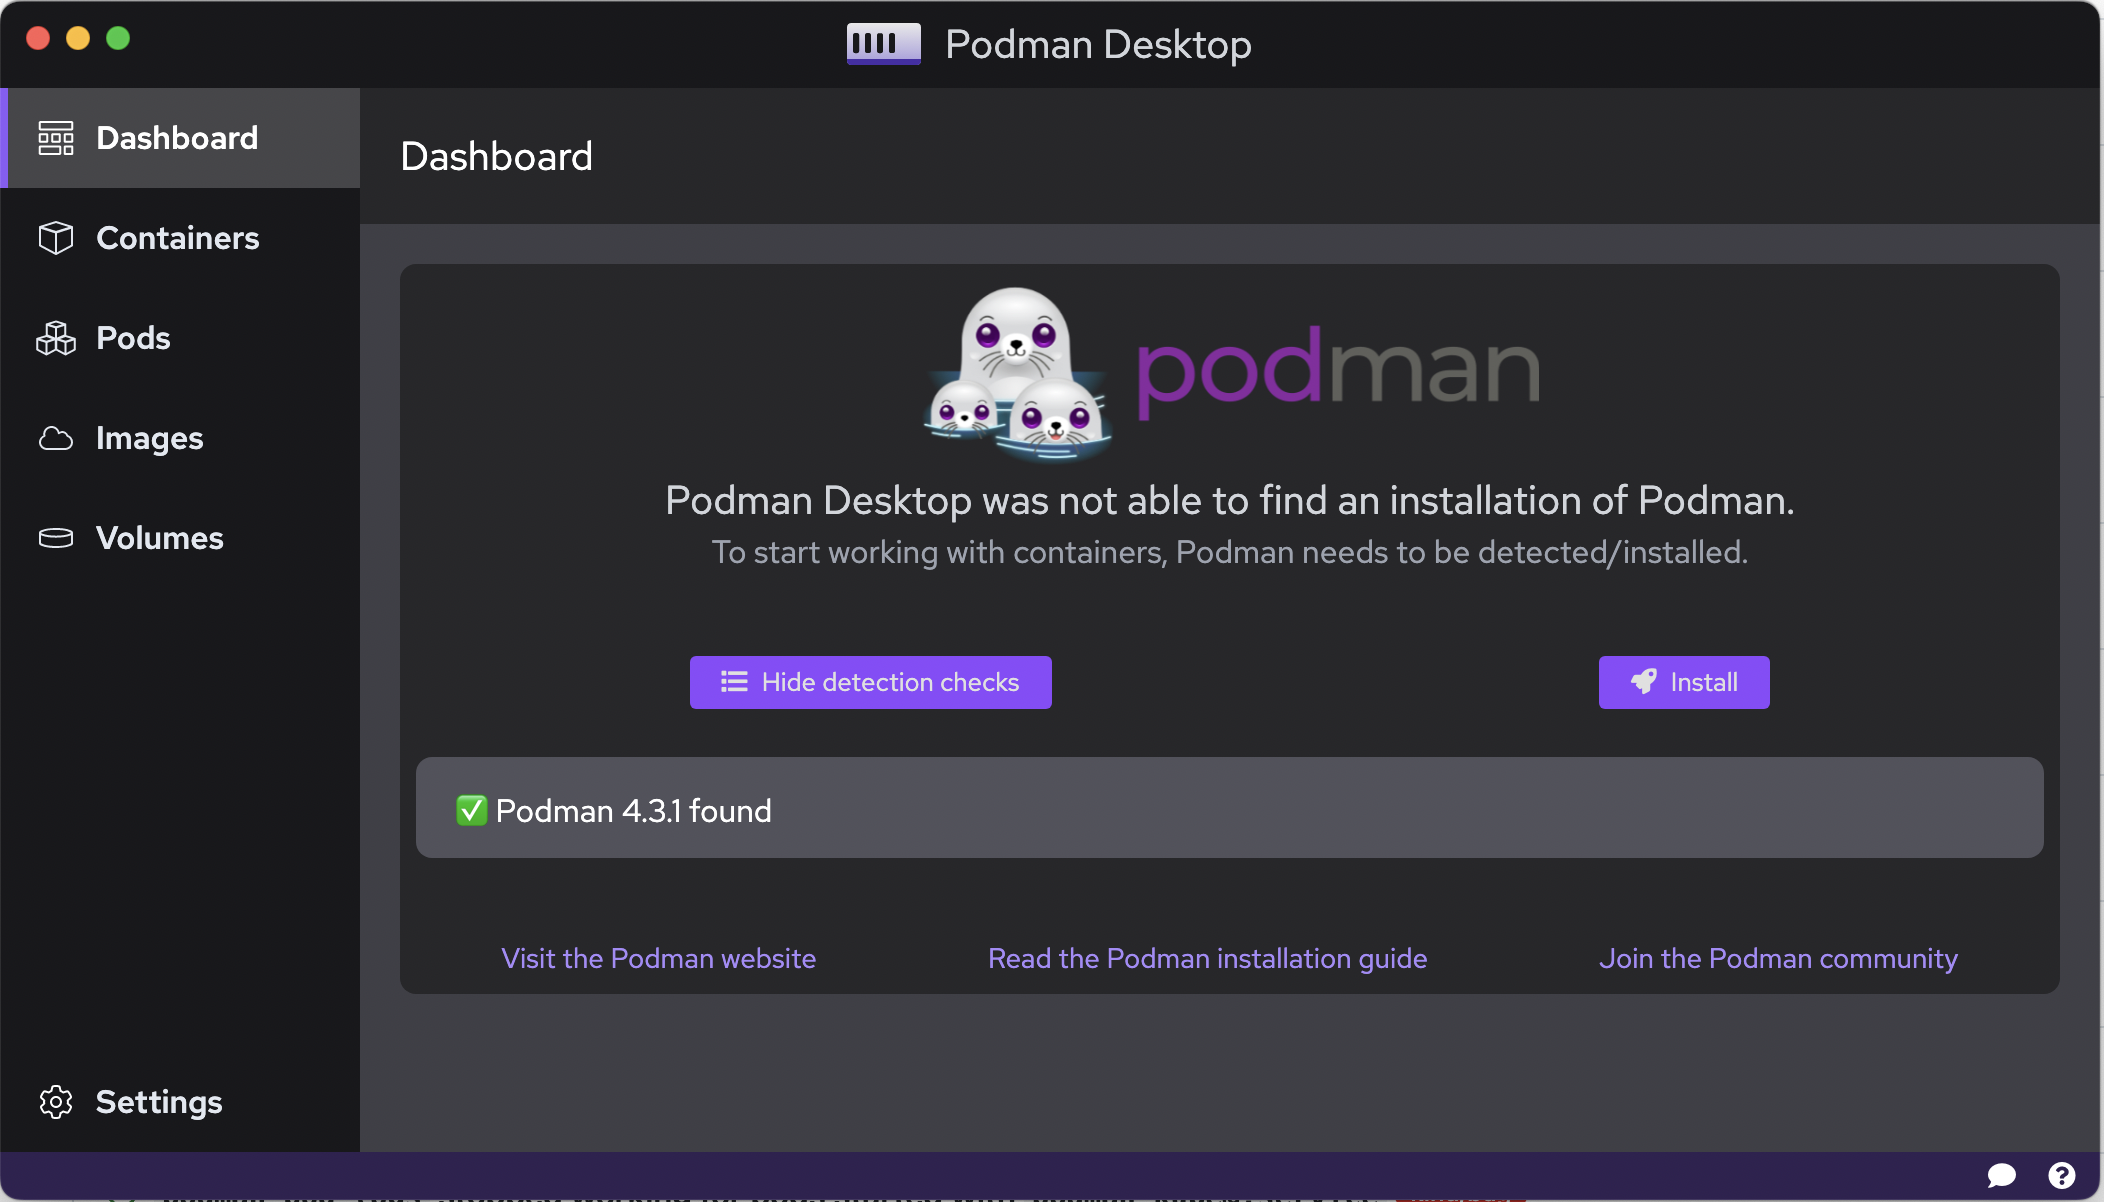Click the rocket icon on Install button

(1643, 682)
